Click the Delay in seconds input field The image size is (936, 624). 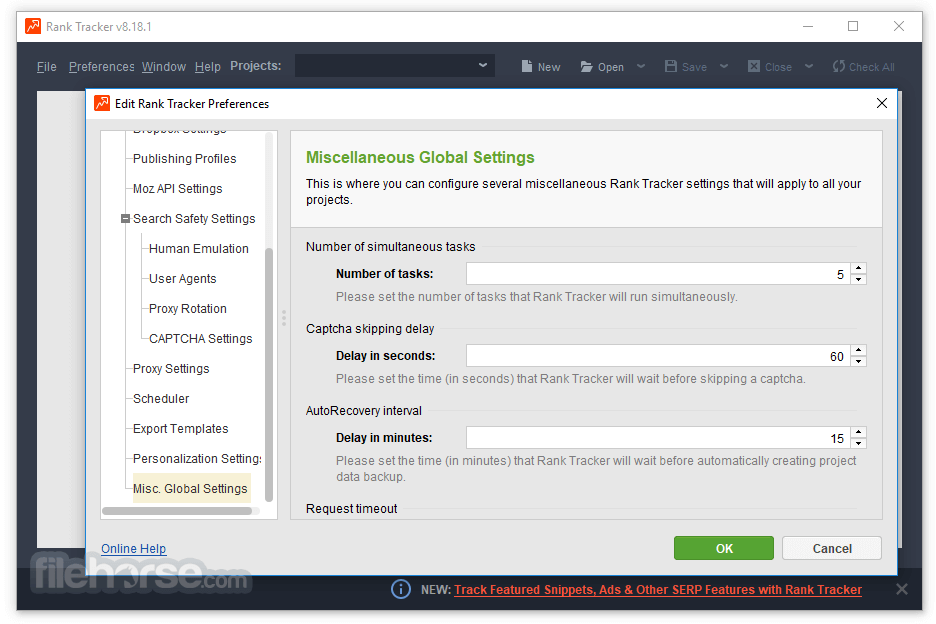click(x=658, y=356)
